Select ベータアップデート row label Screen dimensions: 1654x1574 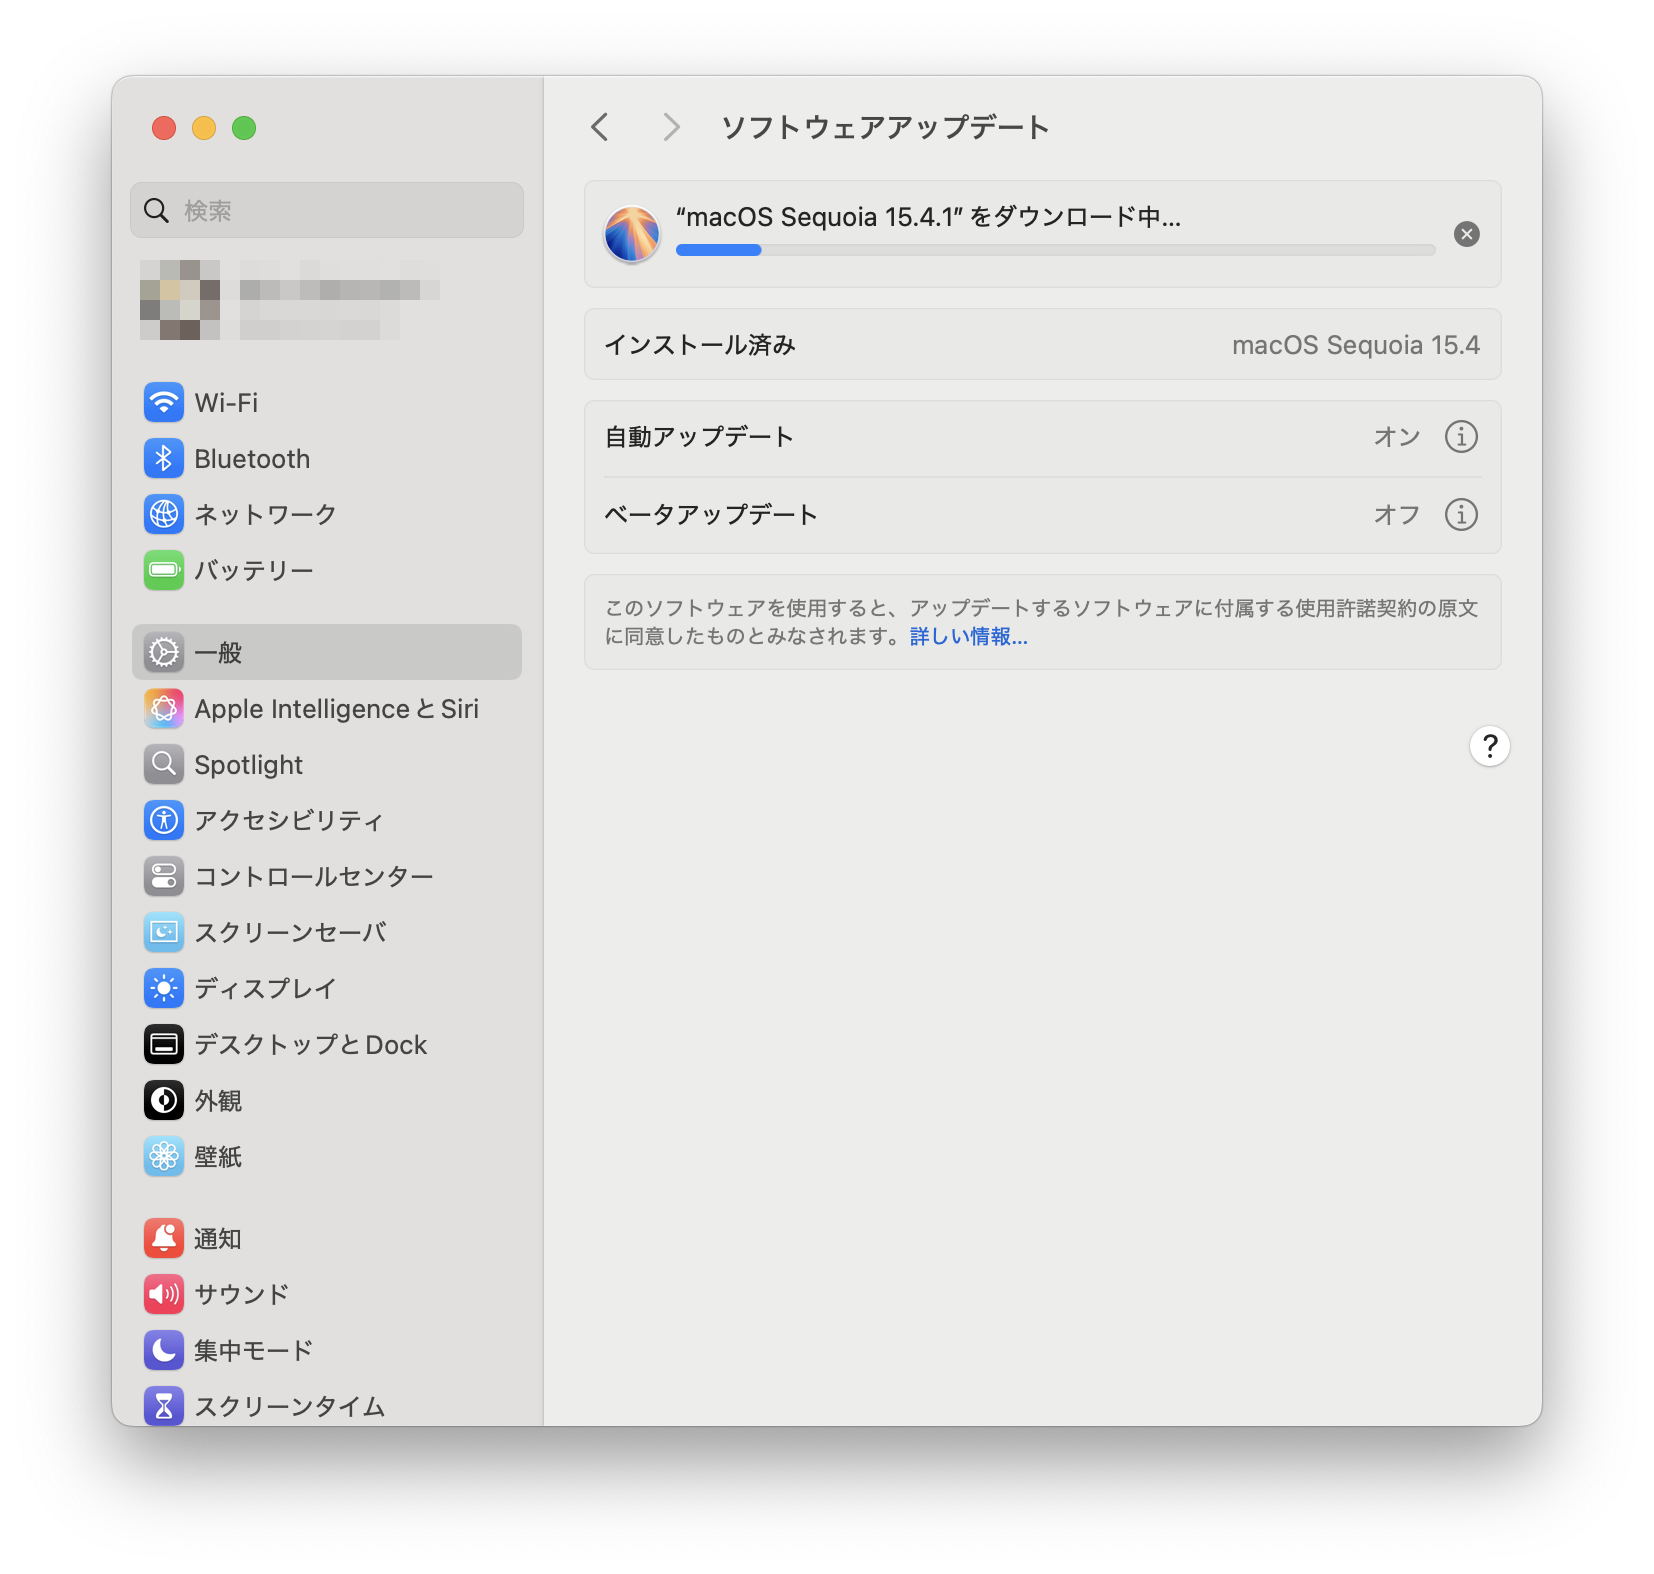click(711, 514)
